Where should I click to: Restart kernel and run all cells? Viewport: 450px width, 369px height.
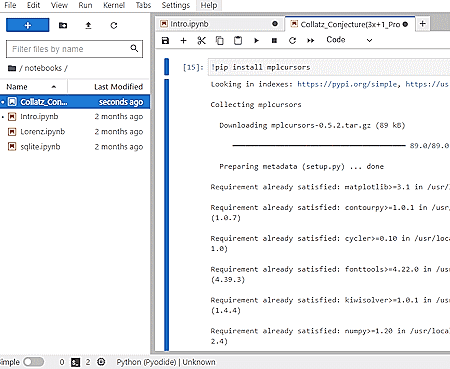pos(311,41)
